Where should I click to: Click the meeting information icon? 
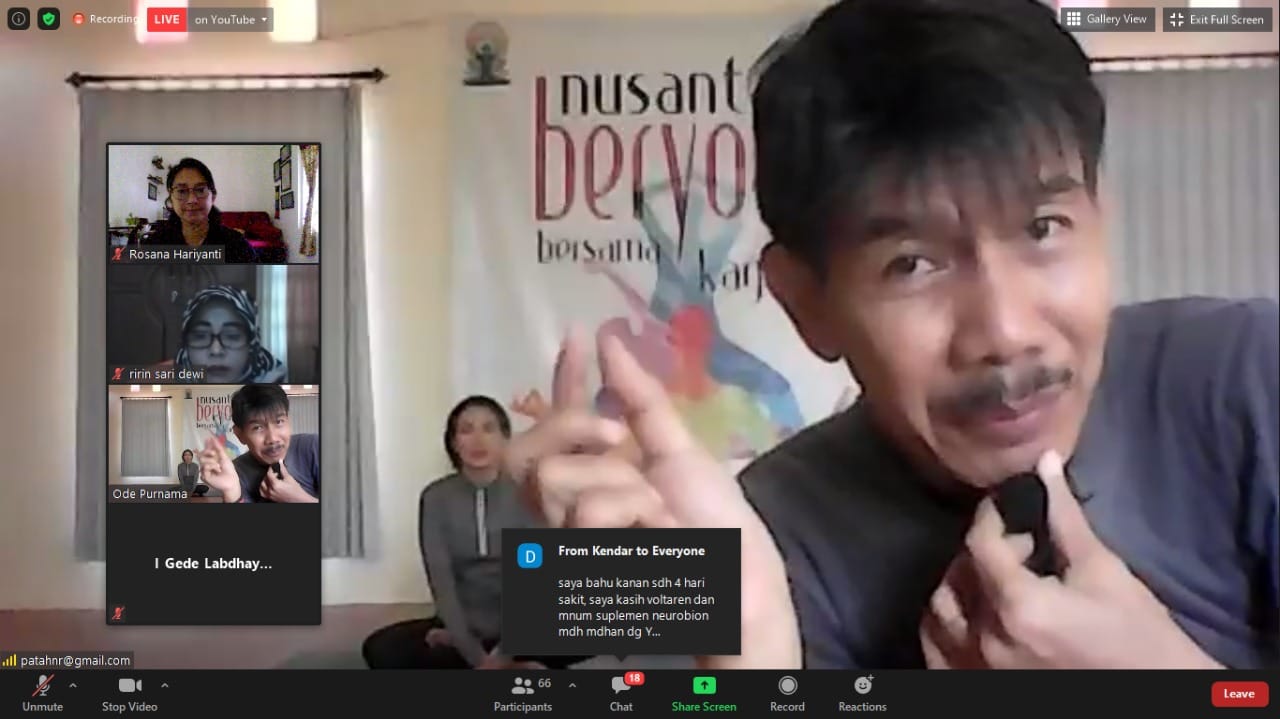(x=18, y=19)
